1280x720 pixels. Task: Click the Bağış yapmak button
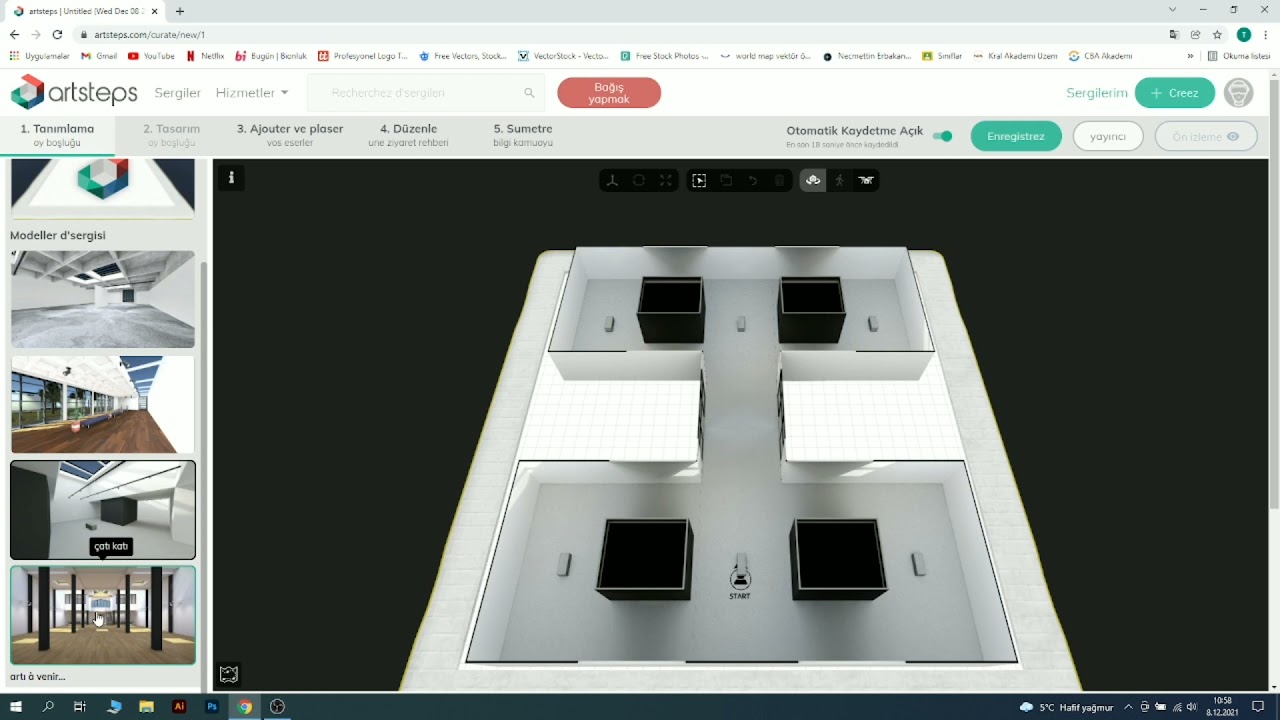pos(609,93)
